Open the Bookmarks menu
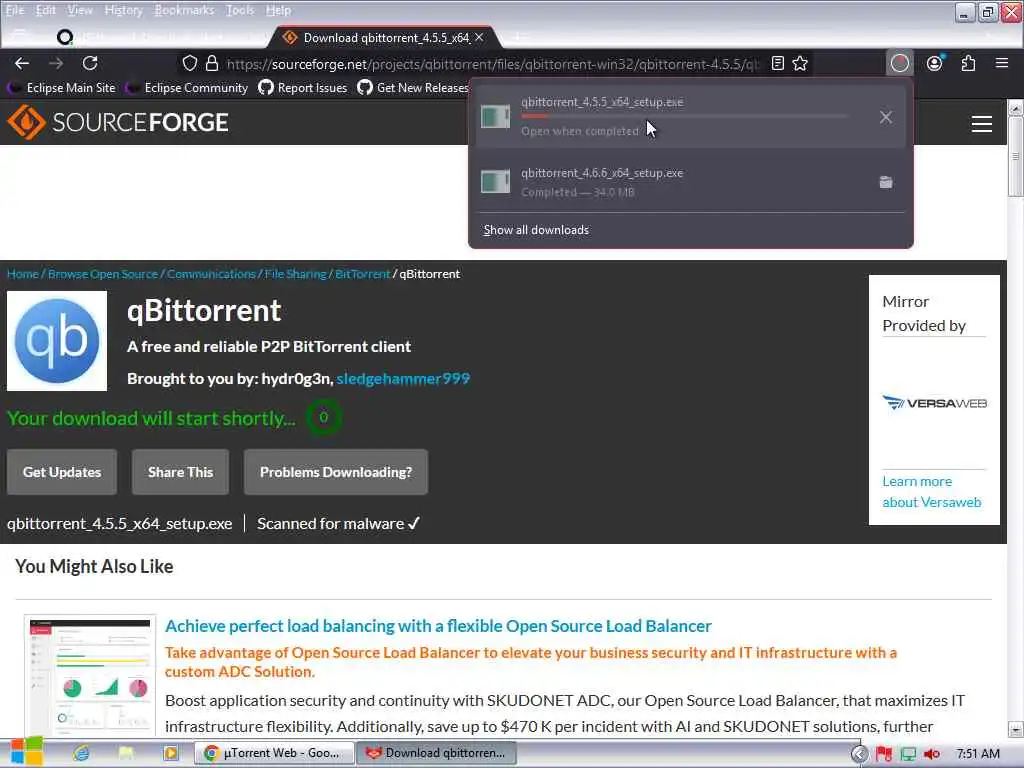The height and width of the screenshot is (768, 1024). [x=184, y=10]
